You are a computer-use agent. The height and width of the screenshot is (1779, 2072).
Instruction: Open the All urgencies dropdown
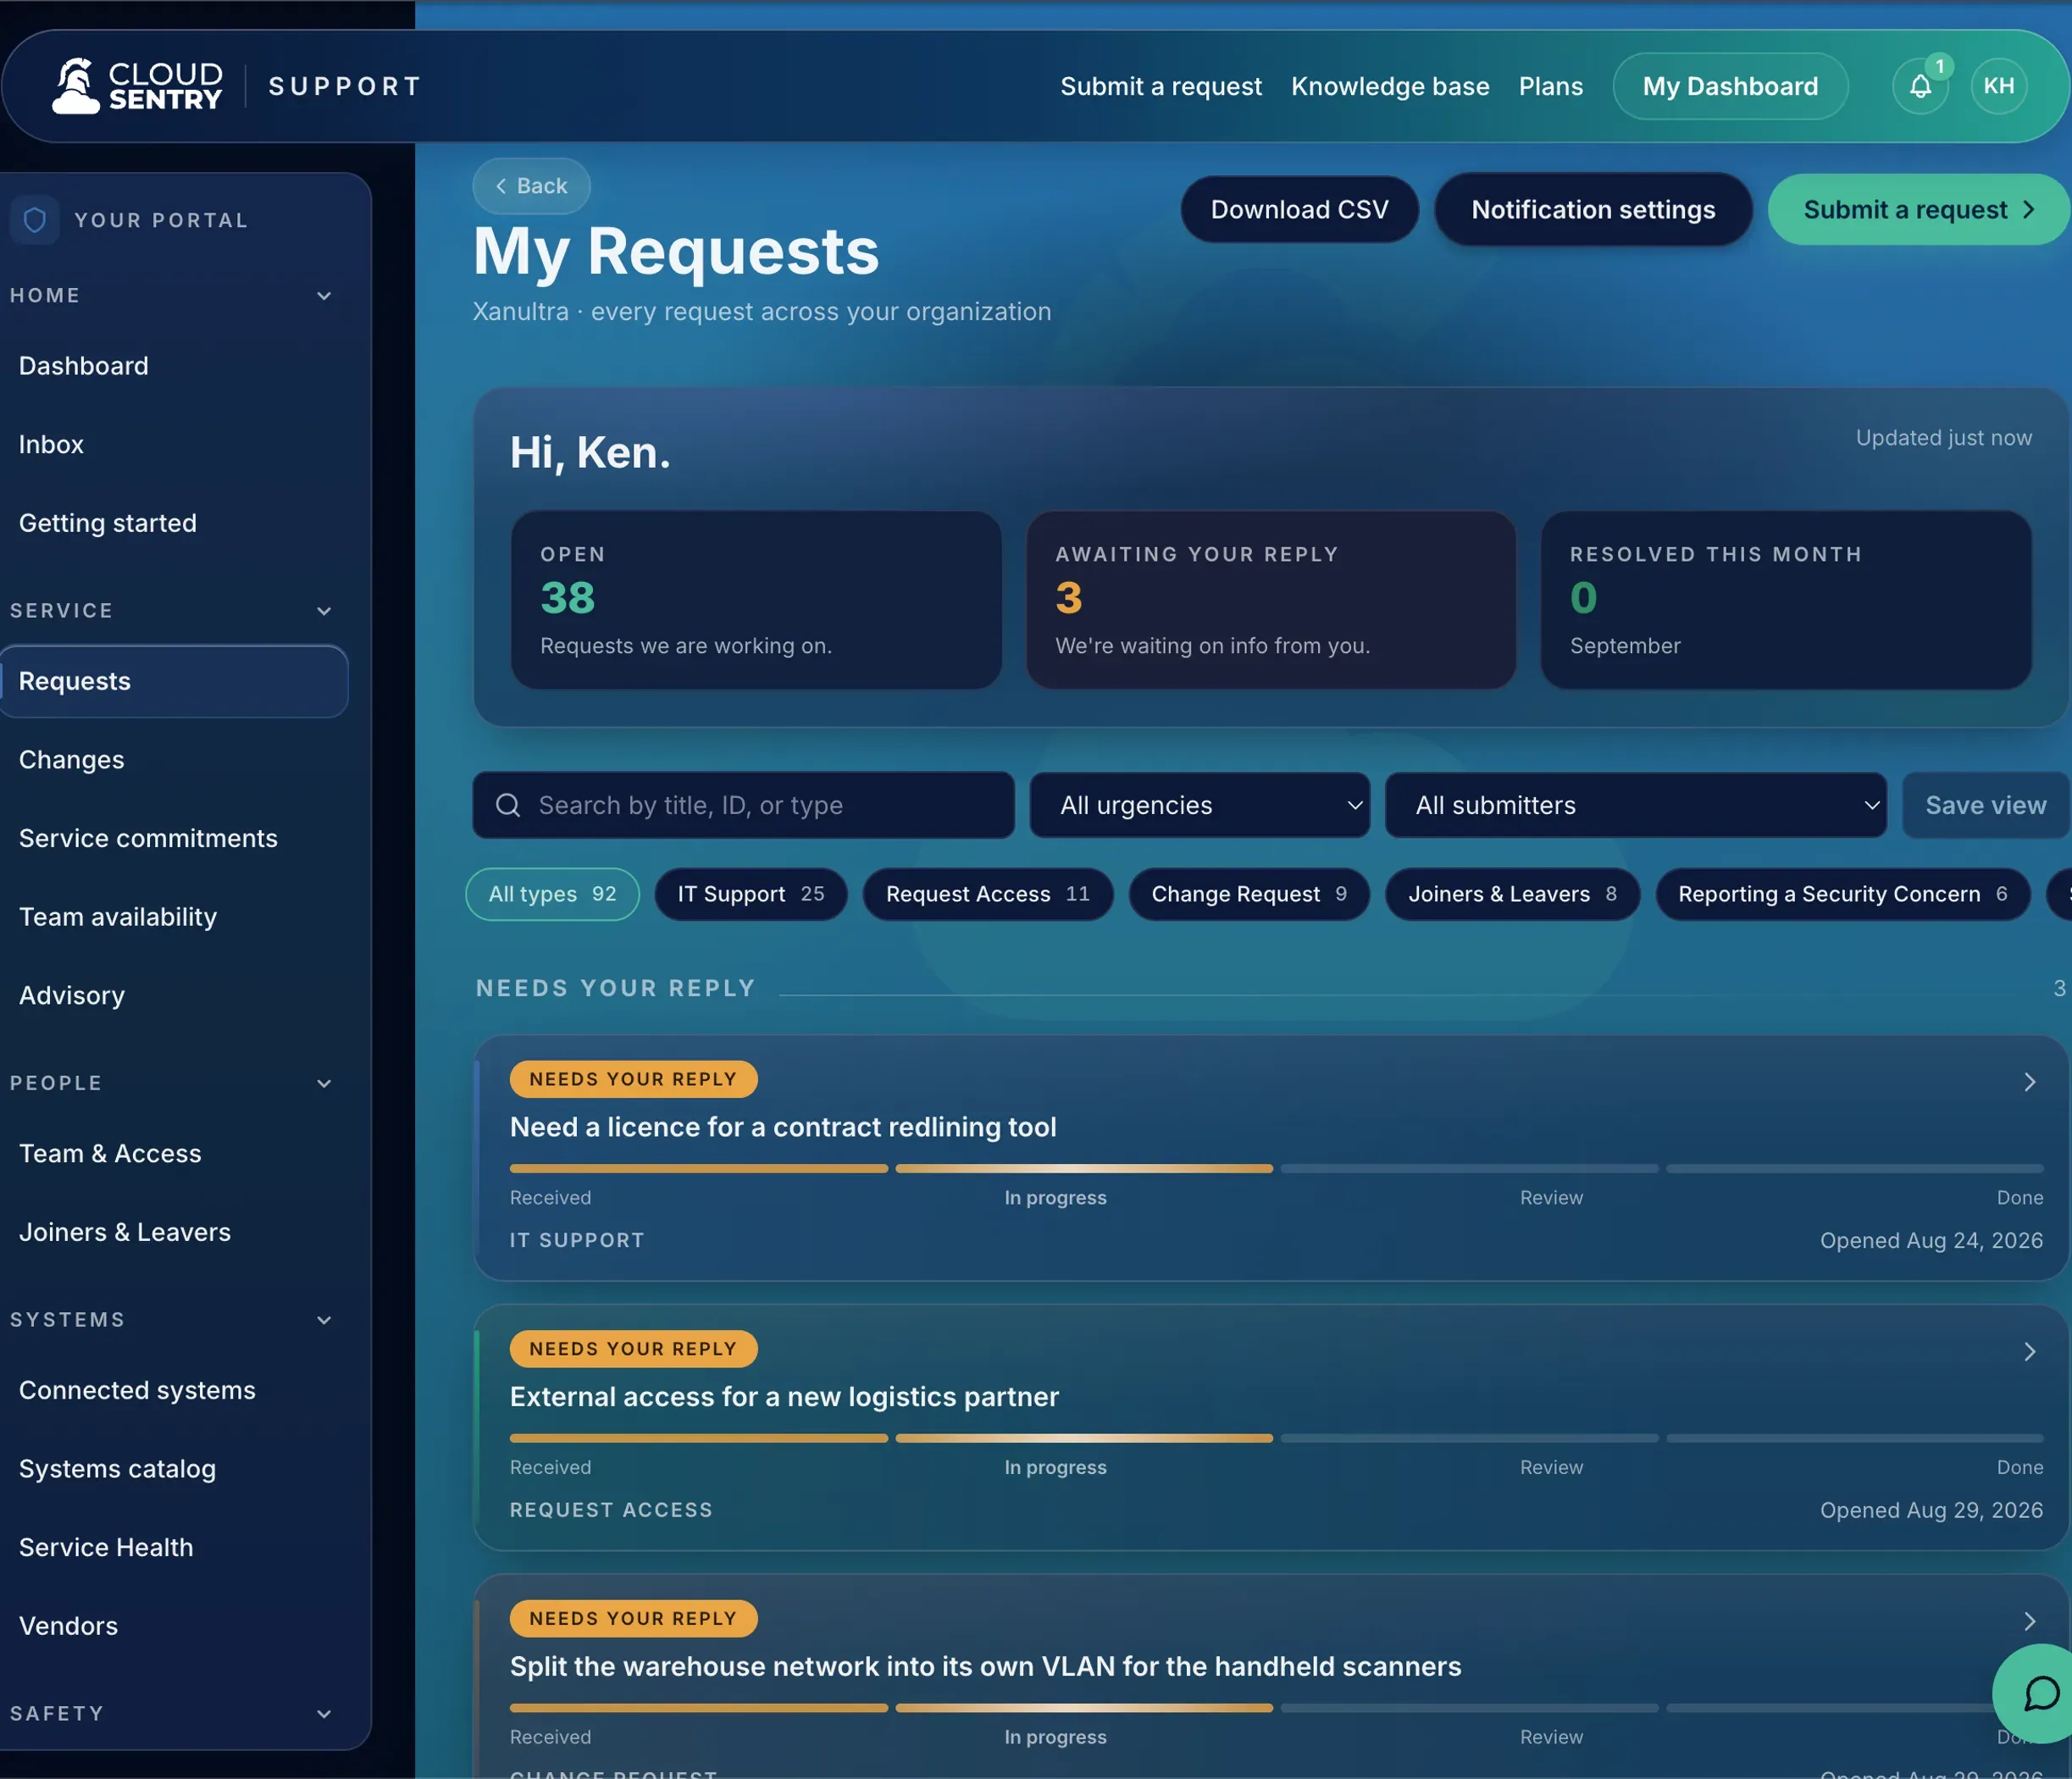click(x=1200, y=805)
